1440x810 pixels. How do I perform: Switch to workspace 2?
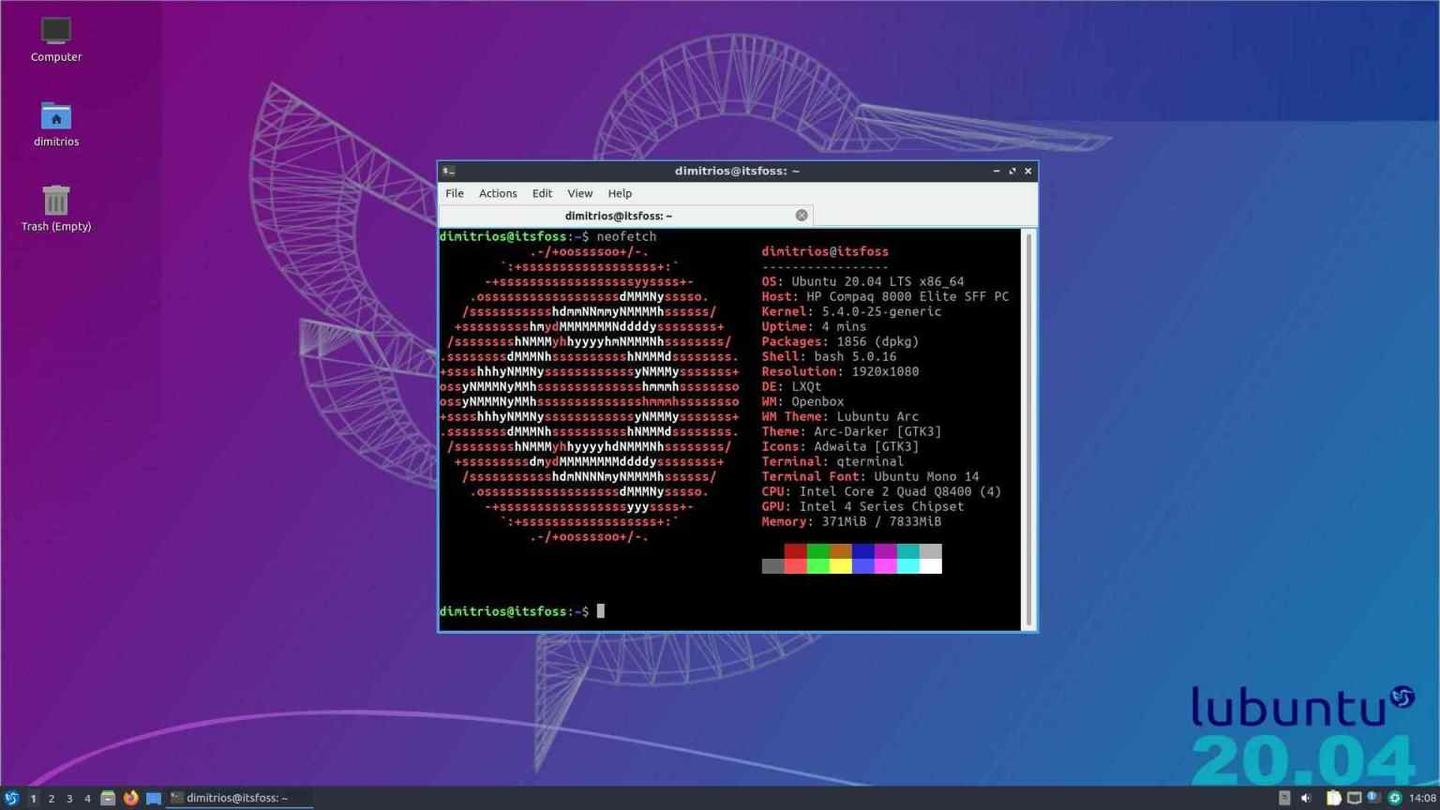pos(50,797)
